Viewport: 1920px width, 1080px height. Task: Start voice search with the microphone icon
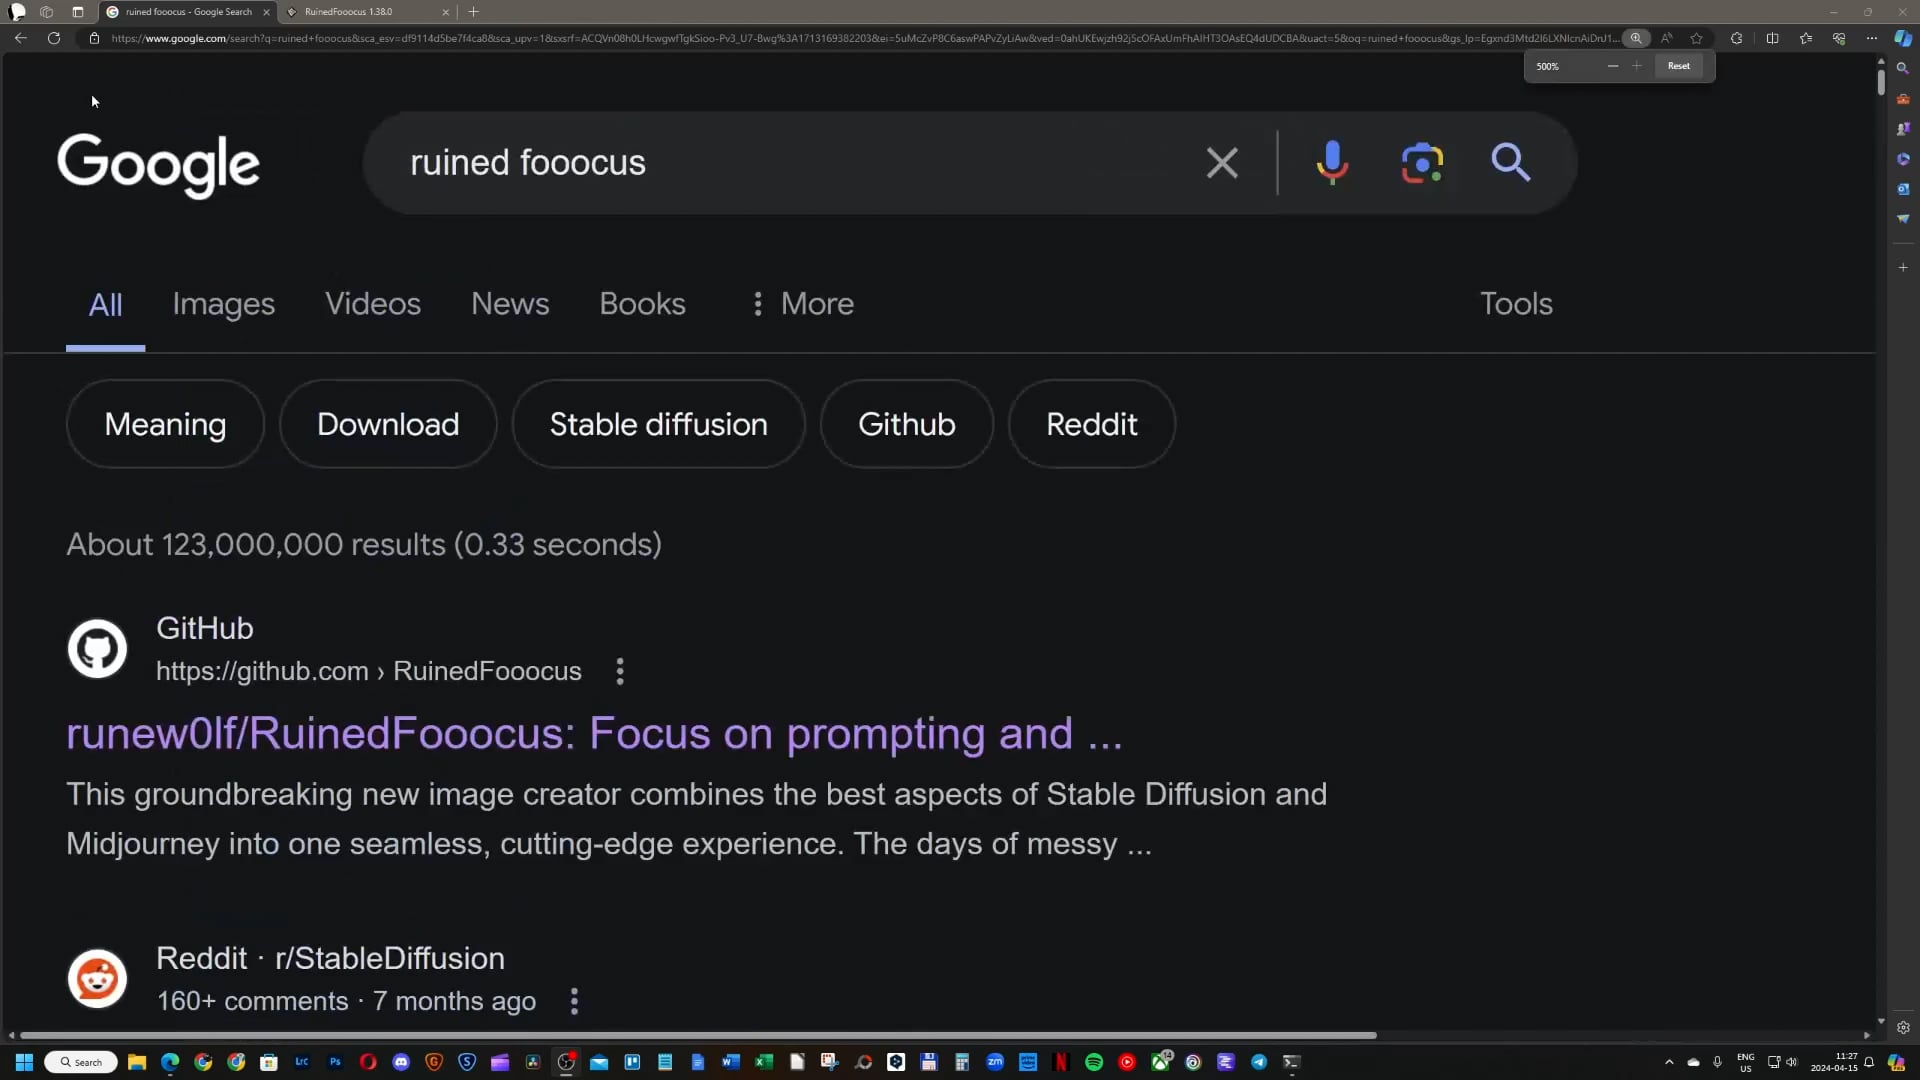click(1332, 163)
